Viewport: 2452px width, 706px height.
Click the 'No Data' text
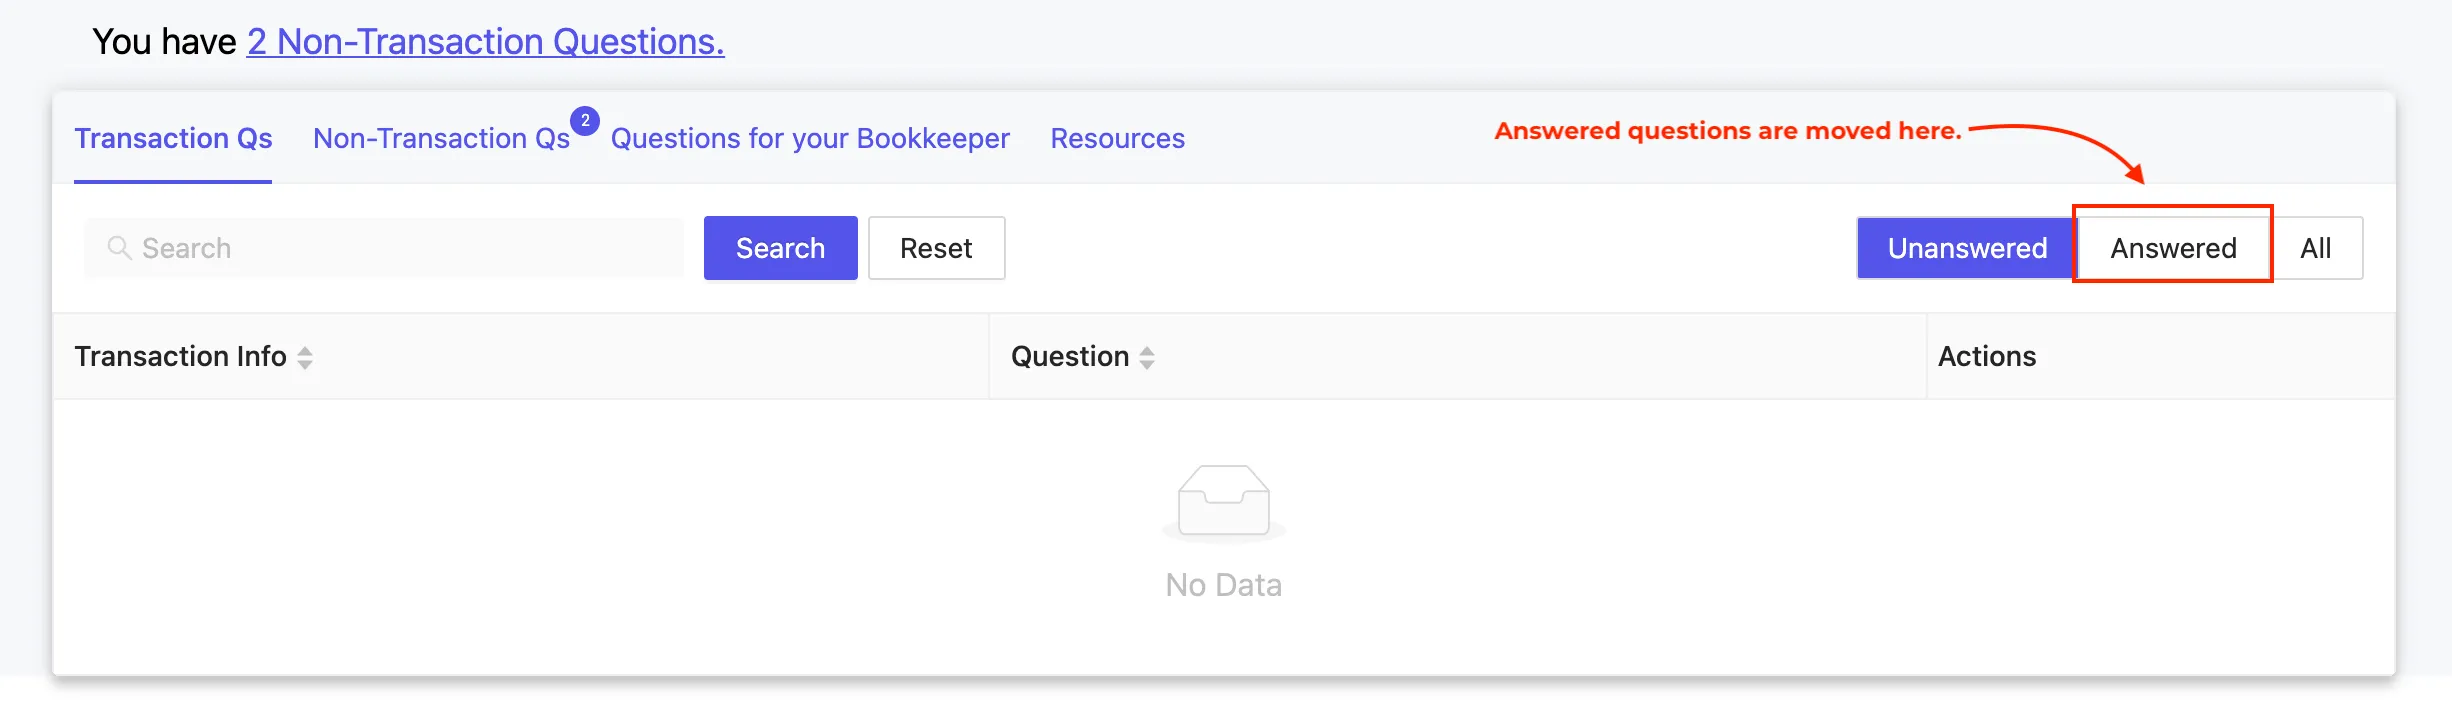tap(1224, 585)
